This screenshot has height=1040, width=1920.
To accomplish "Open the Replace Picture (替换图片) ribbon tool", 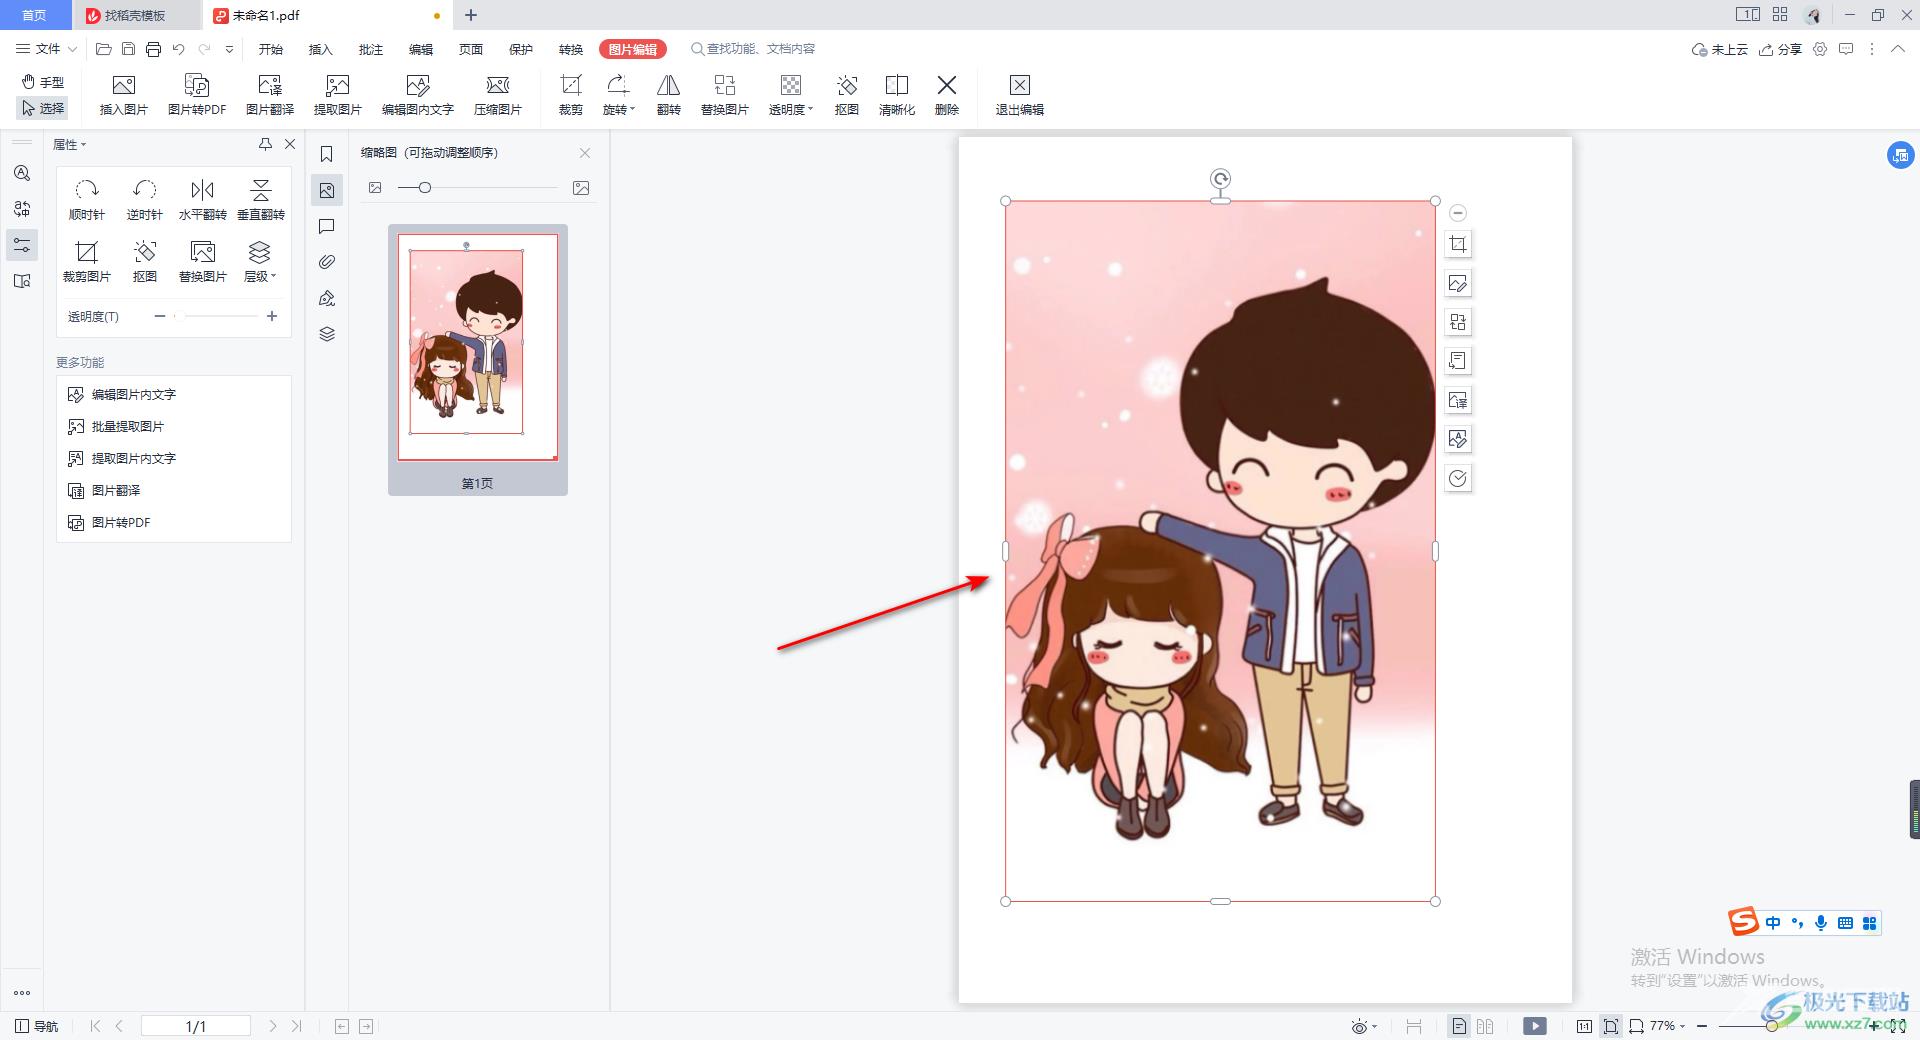I will pyautogui.click(x=724, y=95).
